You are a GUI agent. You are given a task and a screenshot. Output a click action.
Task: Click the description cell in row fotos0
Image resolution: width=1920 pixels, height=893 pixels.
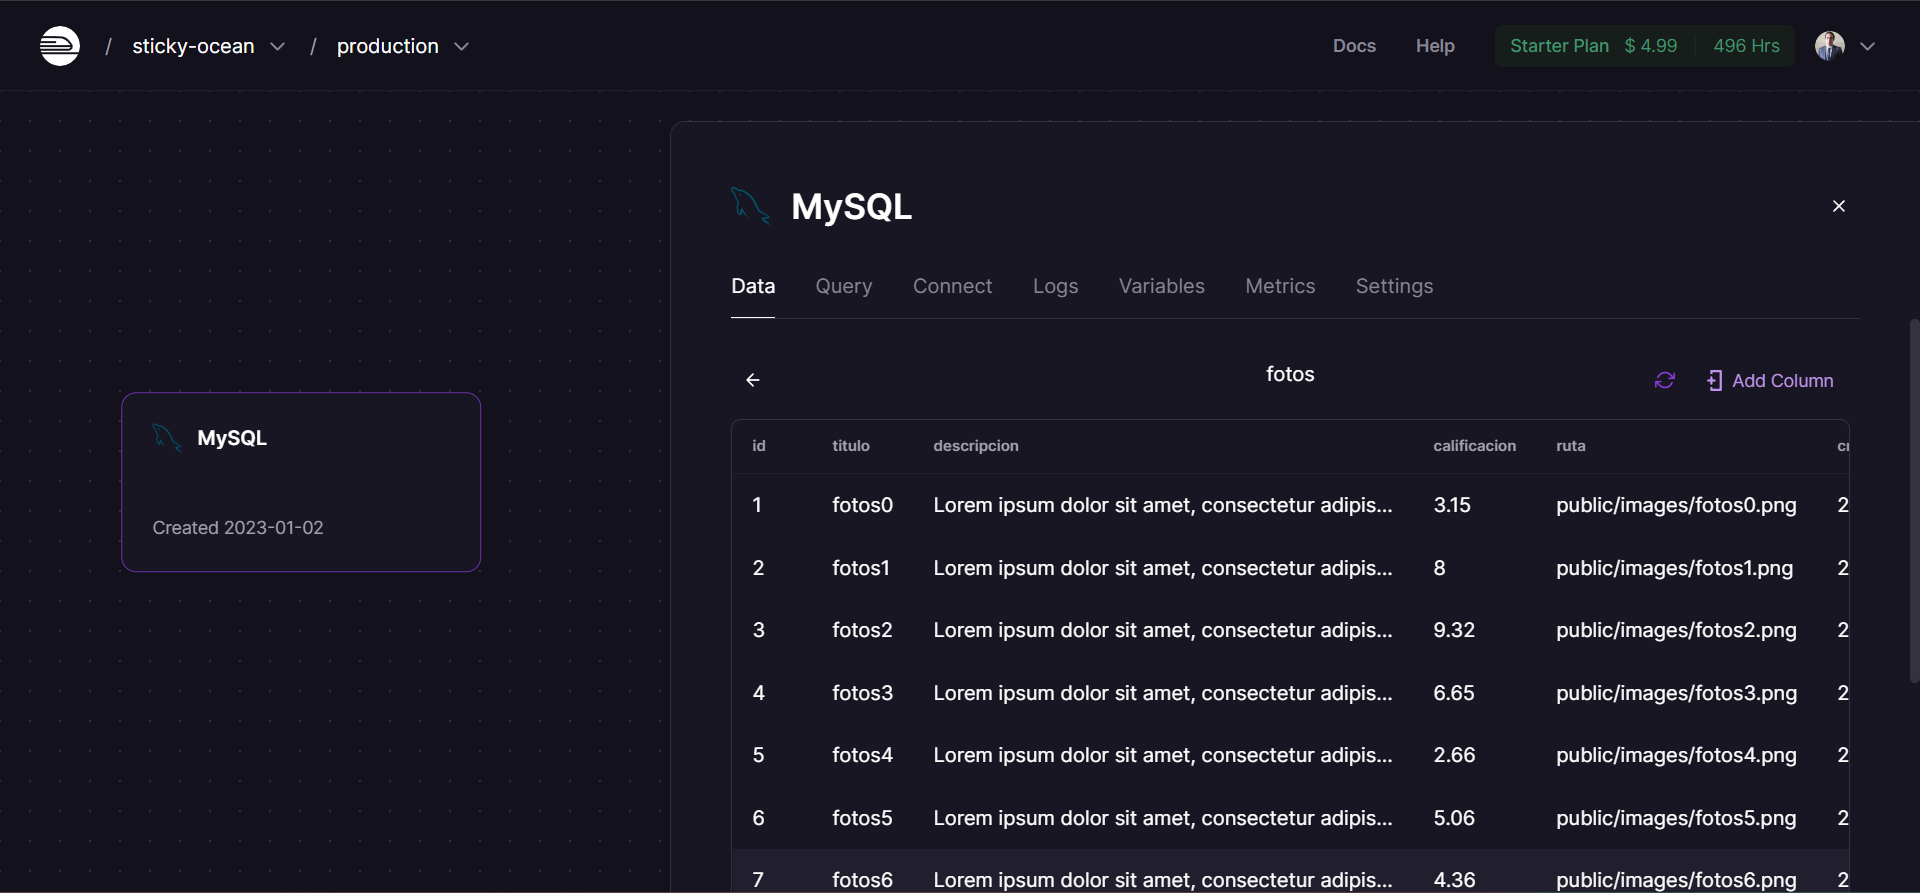[1163, 505]
